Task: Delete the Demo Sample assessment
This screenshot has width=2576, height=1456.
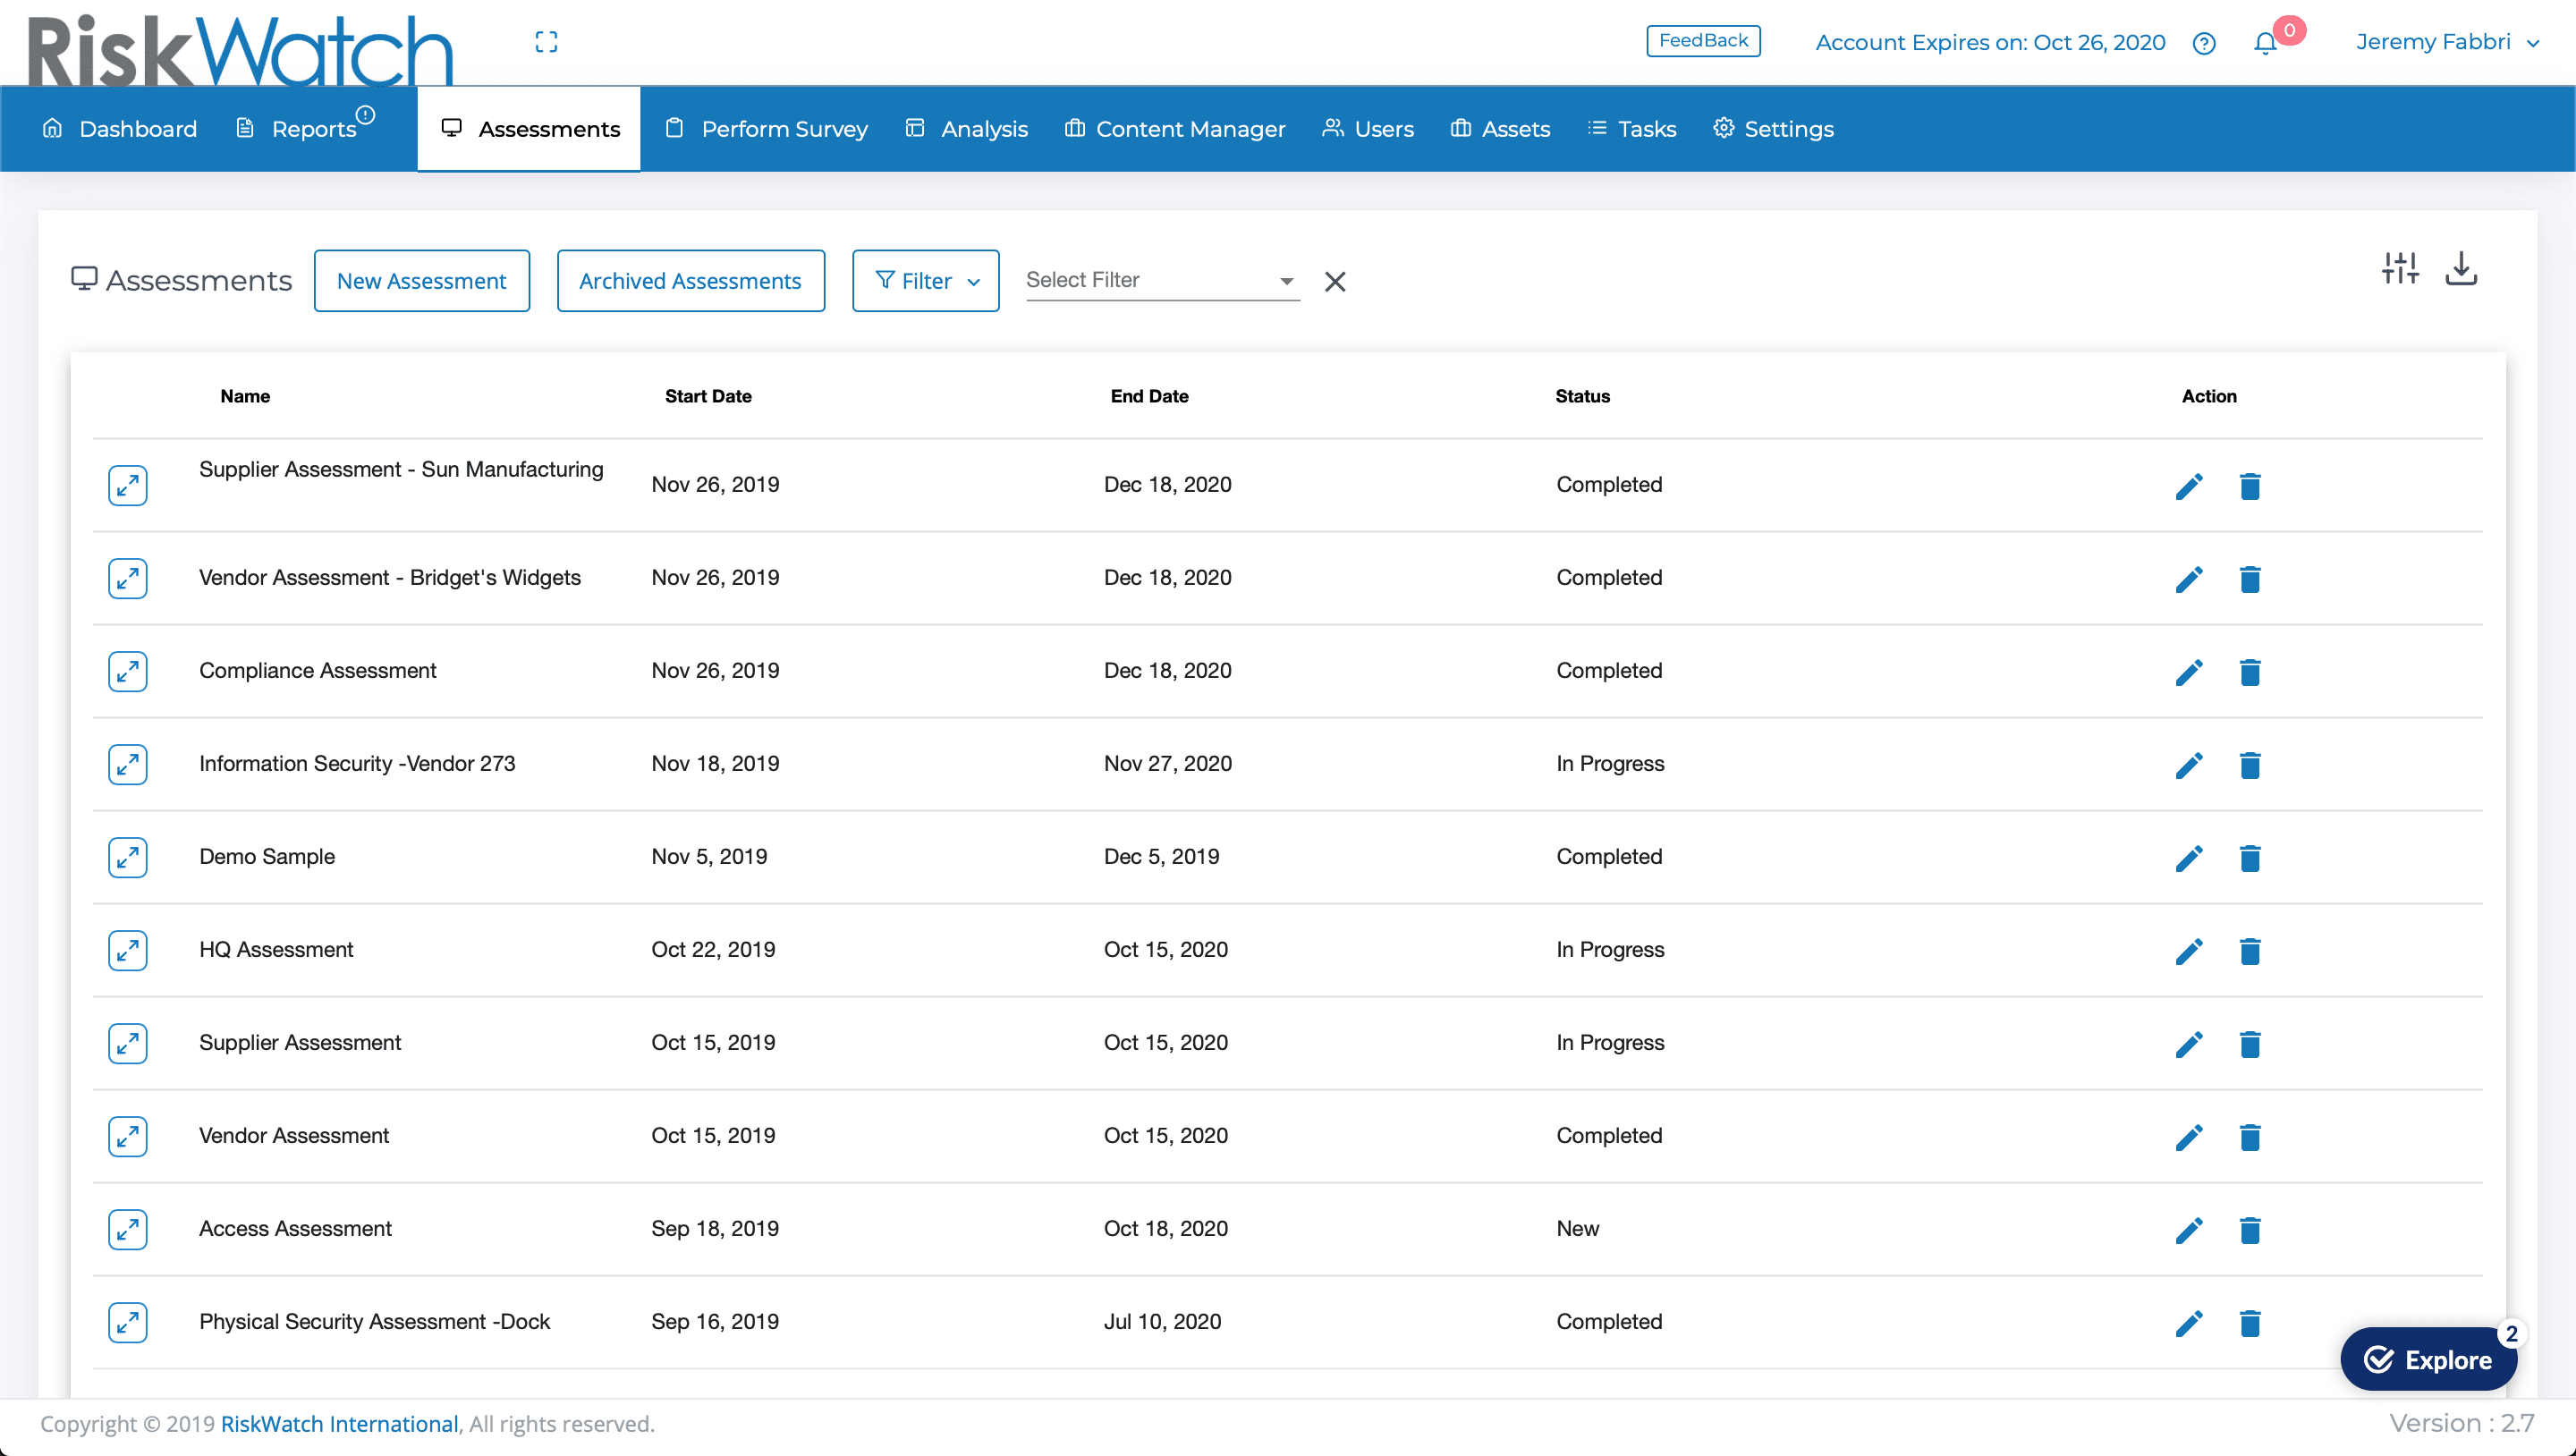Action: pyautogui.click(x=2251, y=858)
